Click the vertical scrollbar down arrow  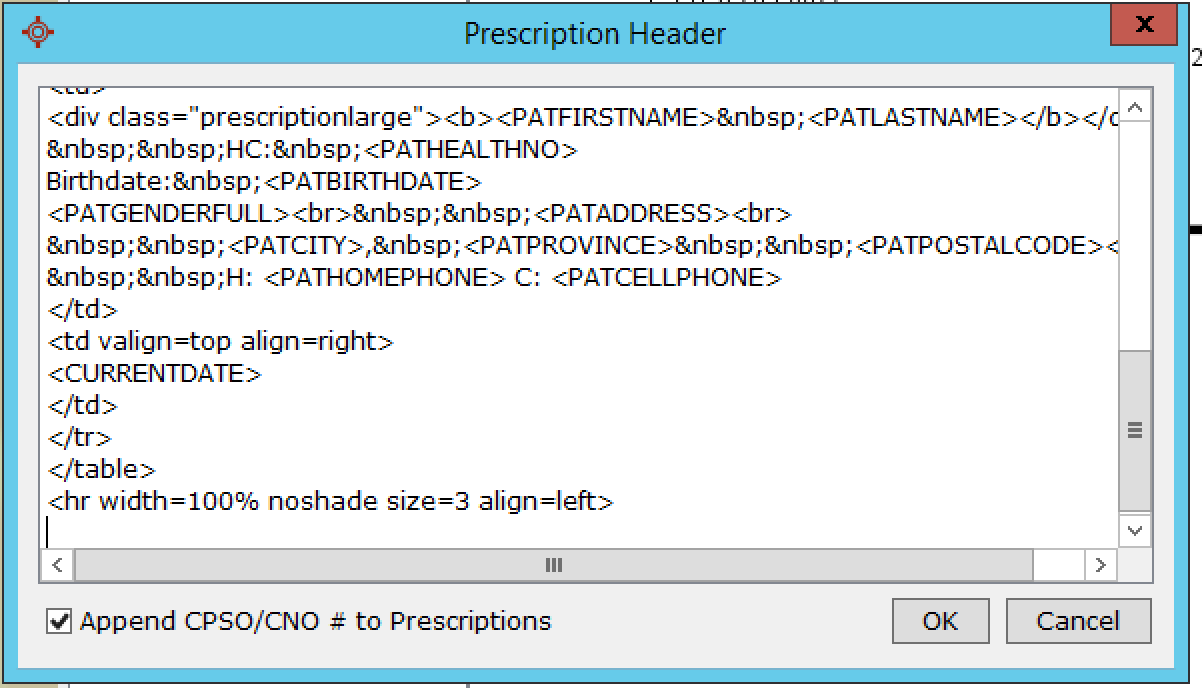click(x=1135, y=530)
